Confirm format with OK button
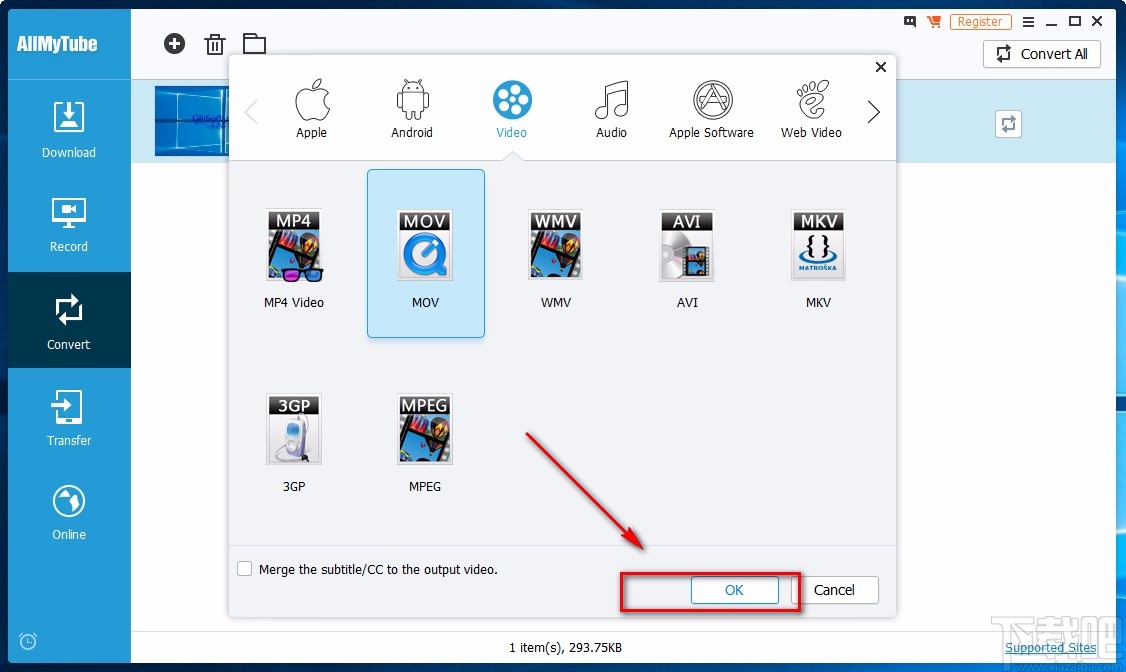The image size is (1126, 672). tap(735, 590)
